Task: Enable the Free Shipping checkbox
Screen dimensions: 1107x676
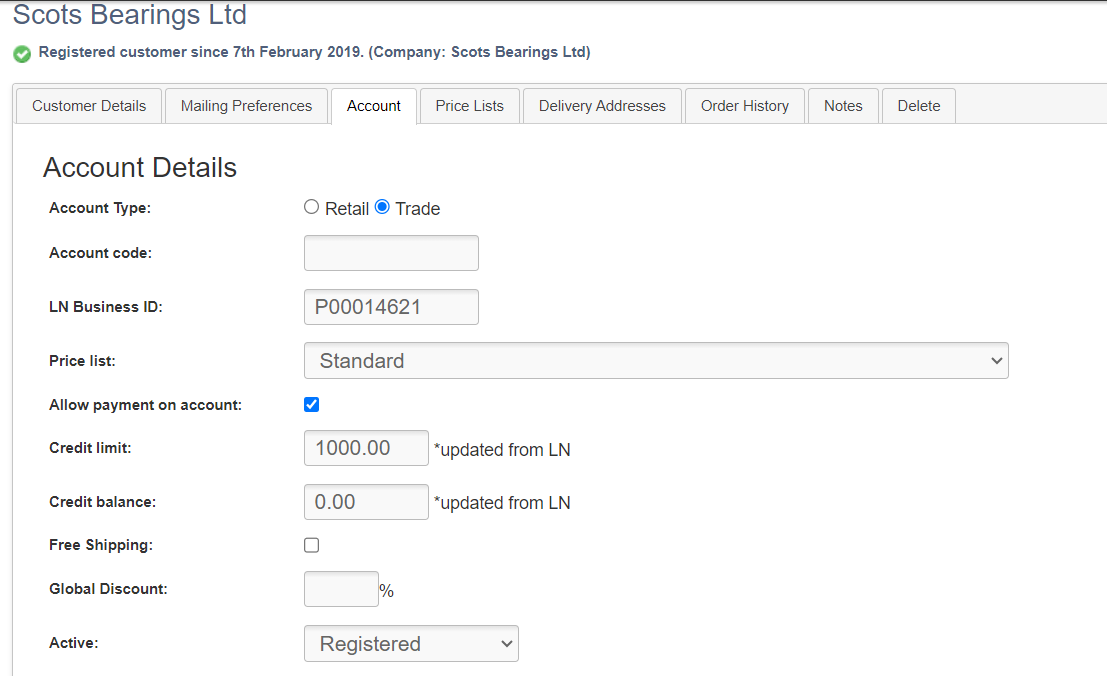Action: [311, 545]
